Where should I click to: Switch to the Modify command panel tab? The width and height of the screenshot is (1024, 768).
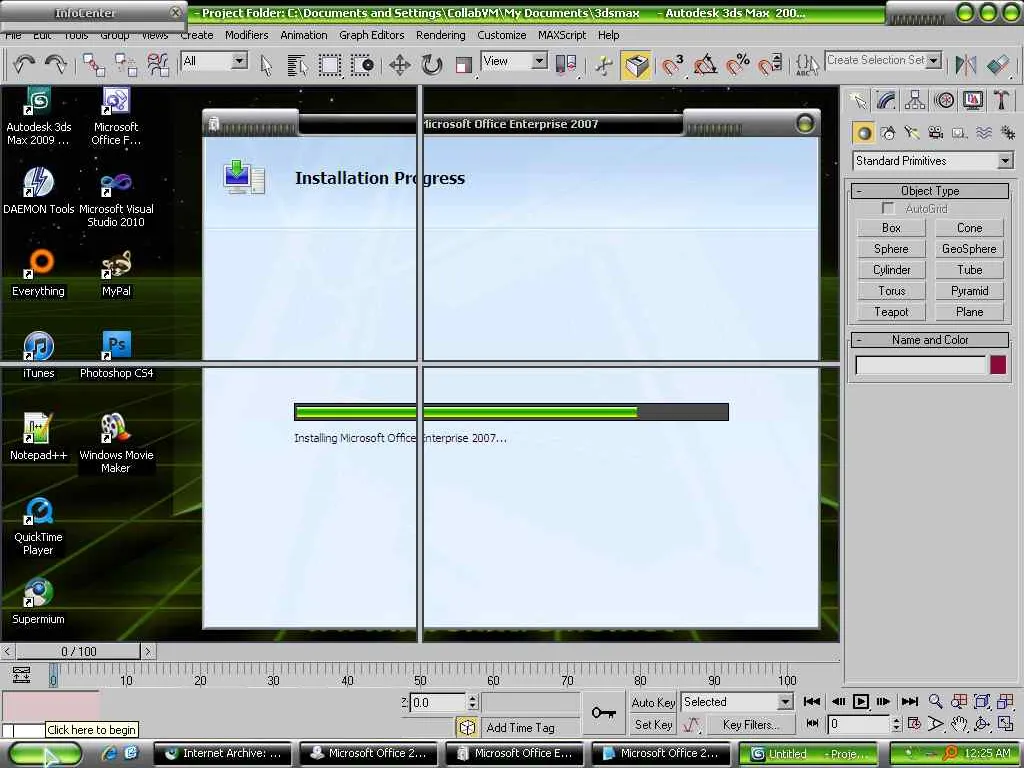pos(886,101)
